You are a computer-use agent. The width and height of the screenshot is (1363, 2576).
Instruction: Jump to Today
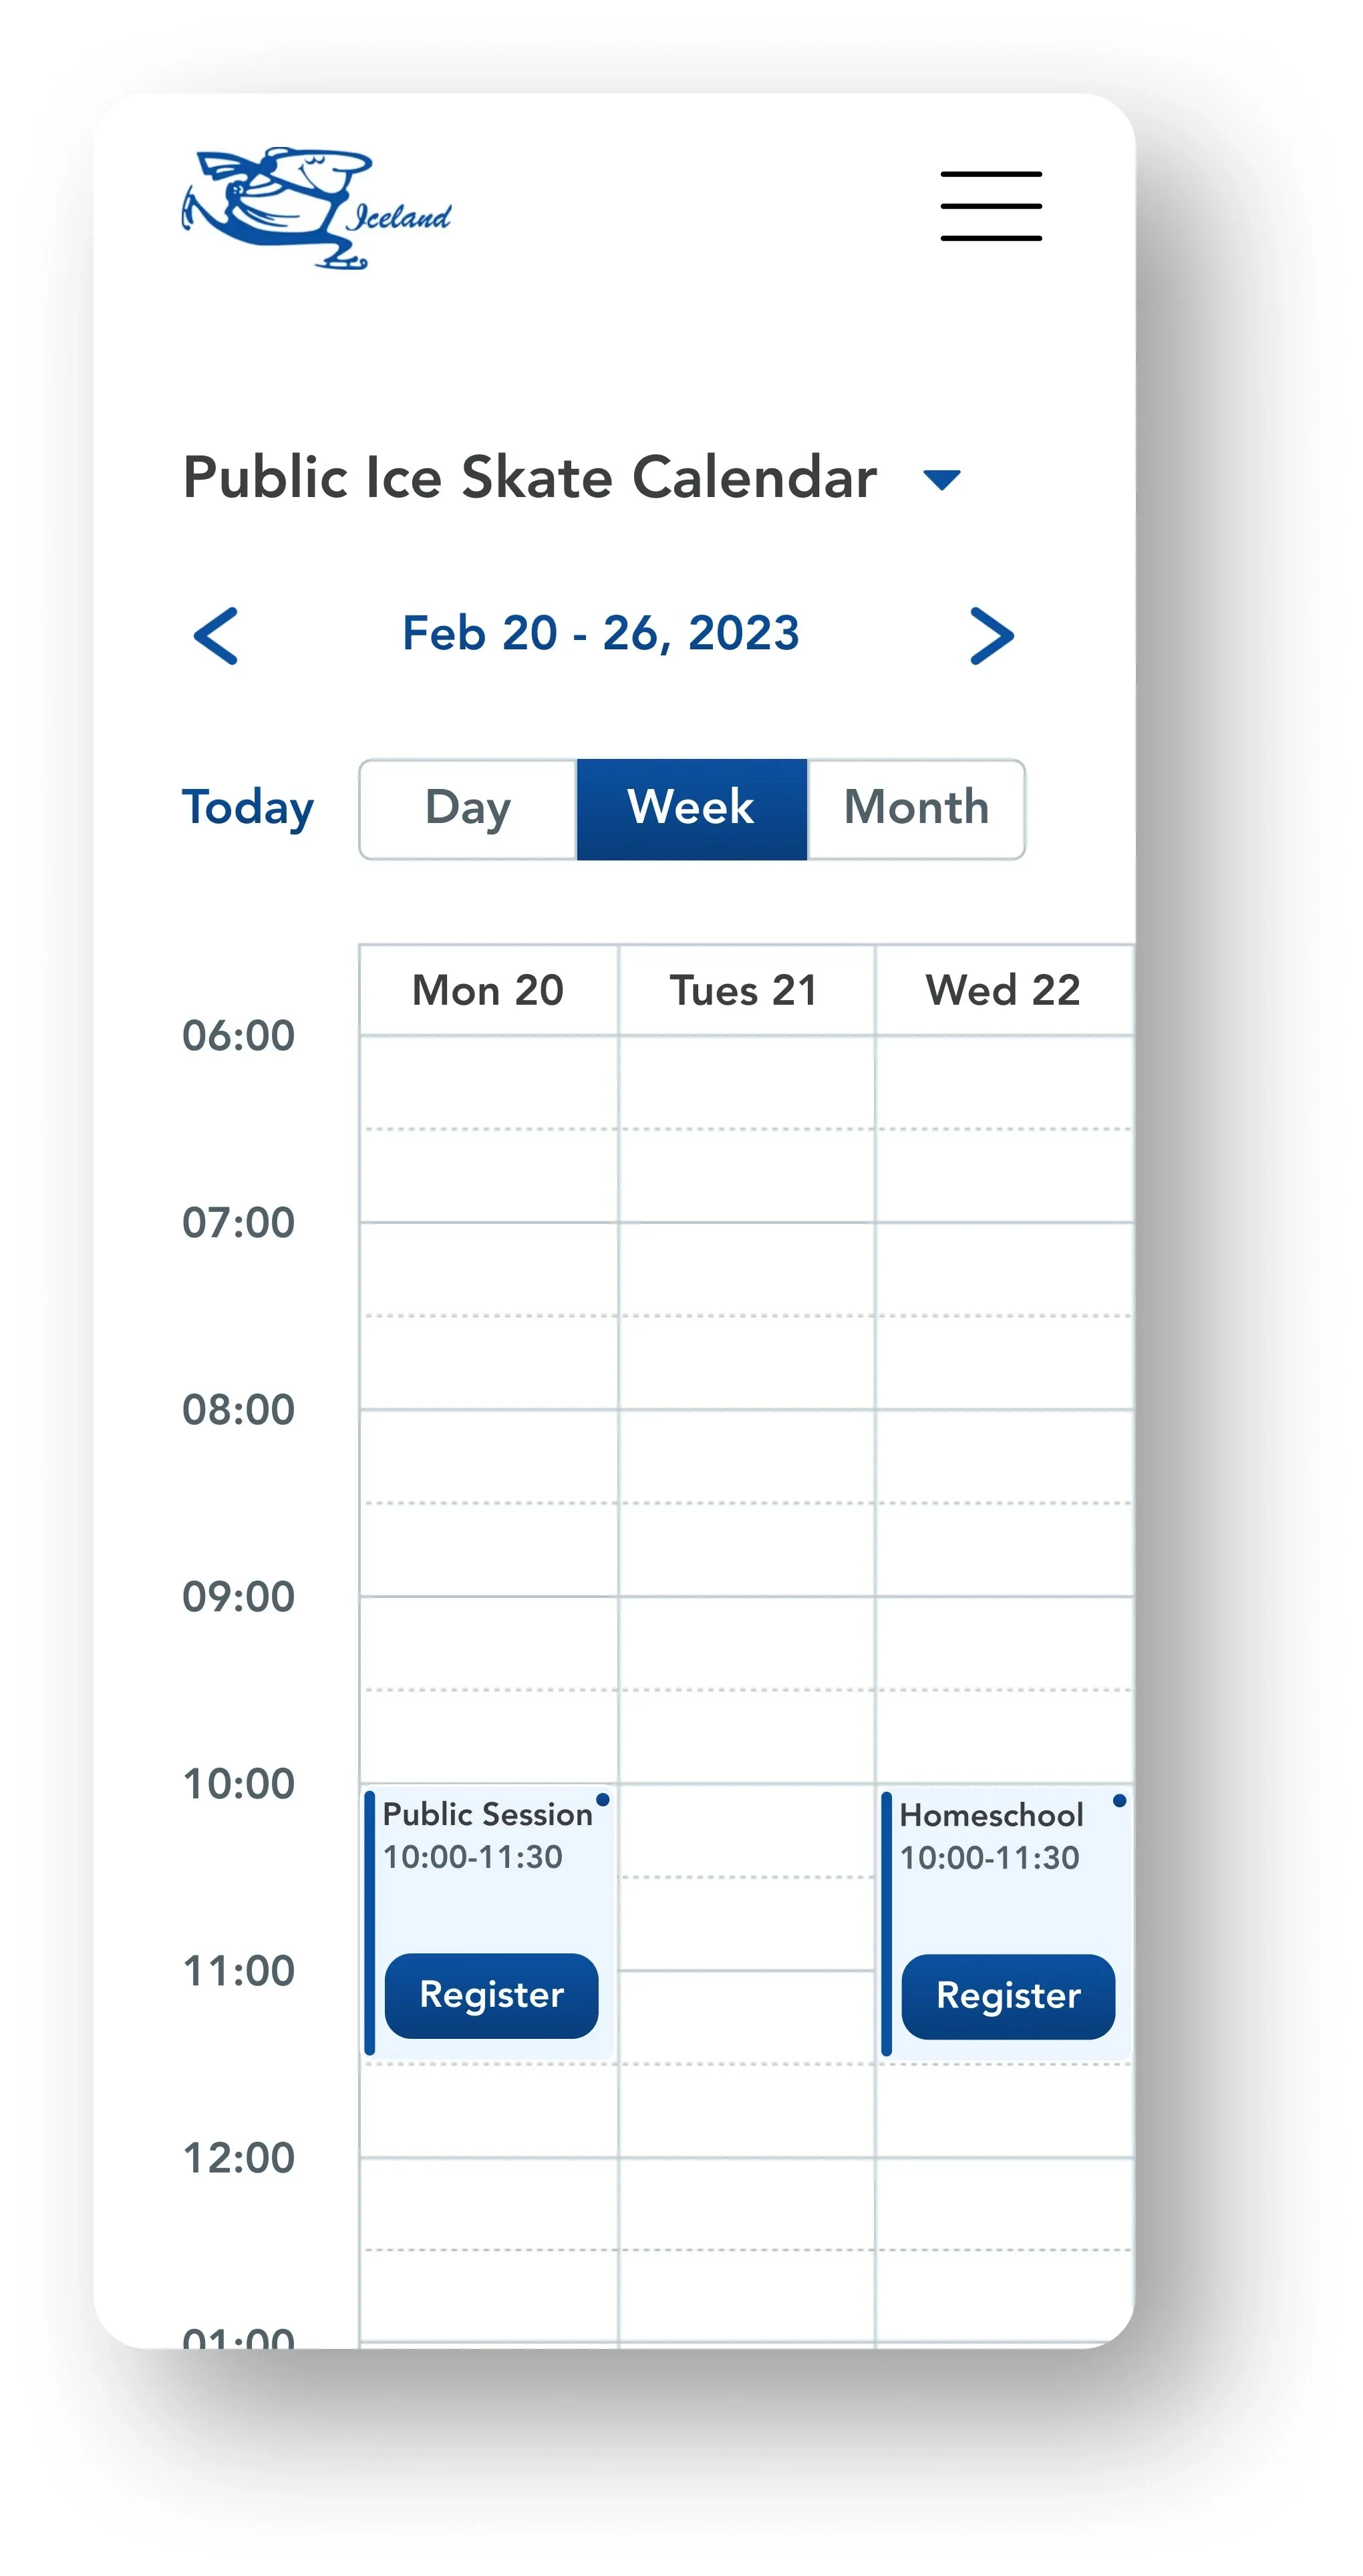click(x=248, y=808)
